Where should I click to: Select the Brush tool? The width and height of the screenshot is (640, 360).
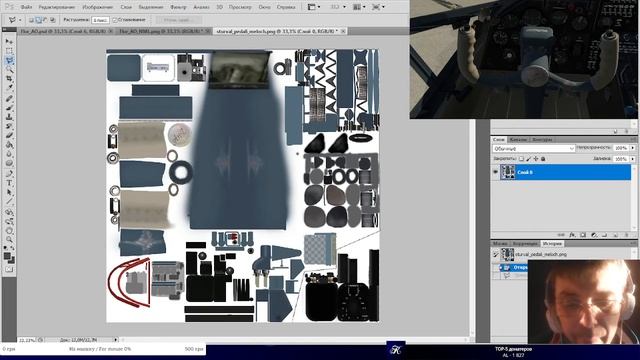tap(9, 108)
